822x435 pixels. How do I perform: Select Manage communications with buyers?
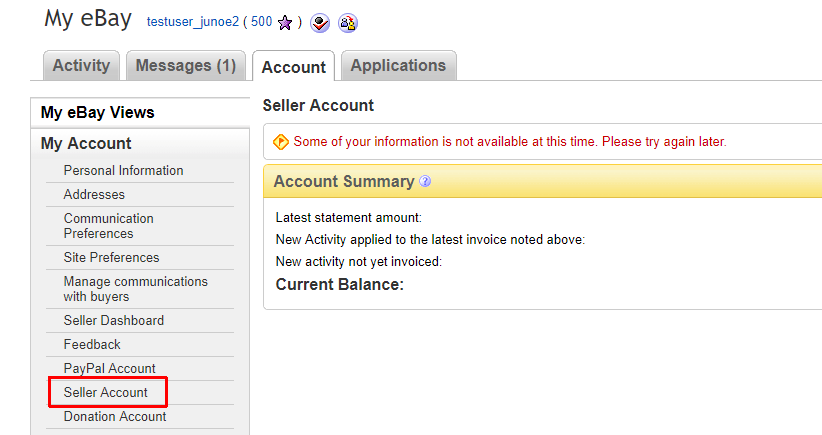pos(136,289)
